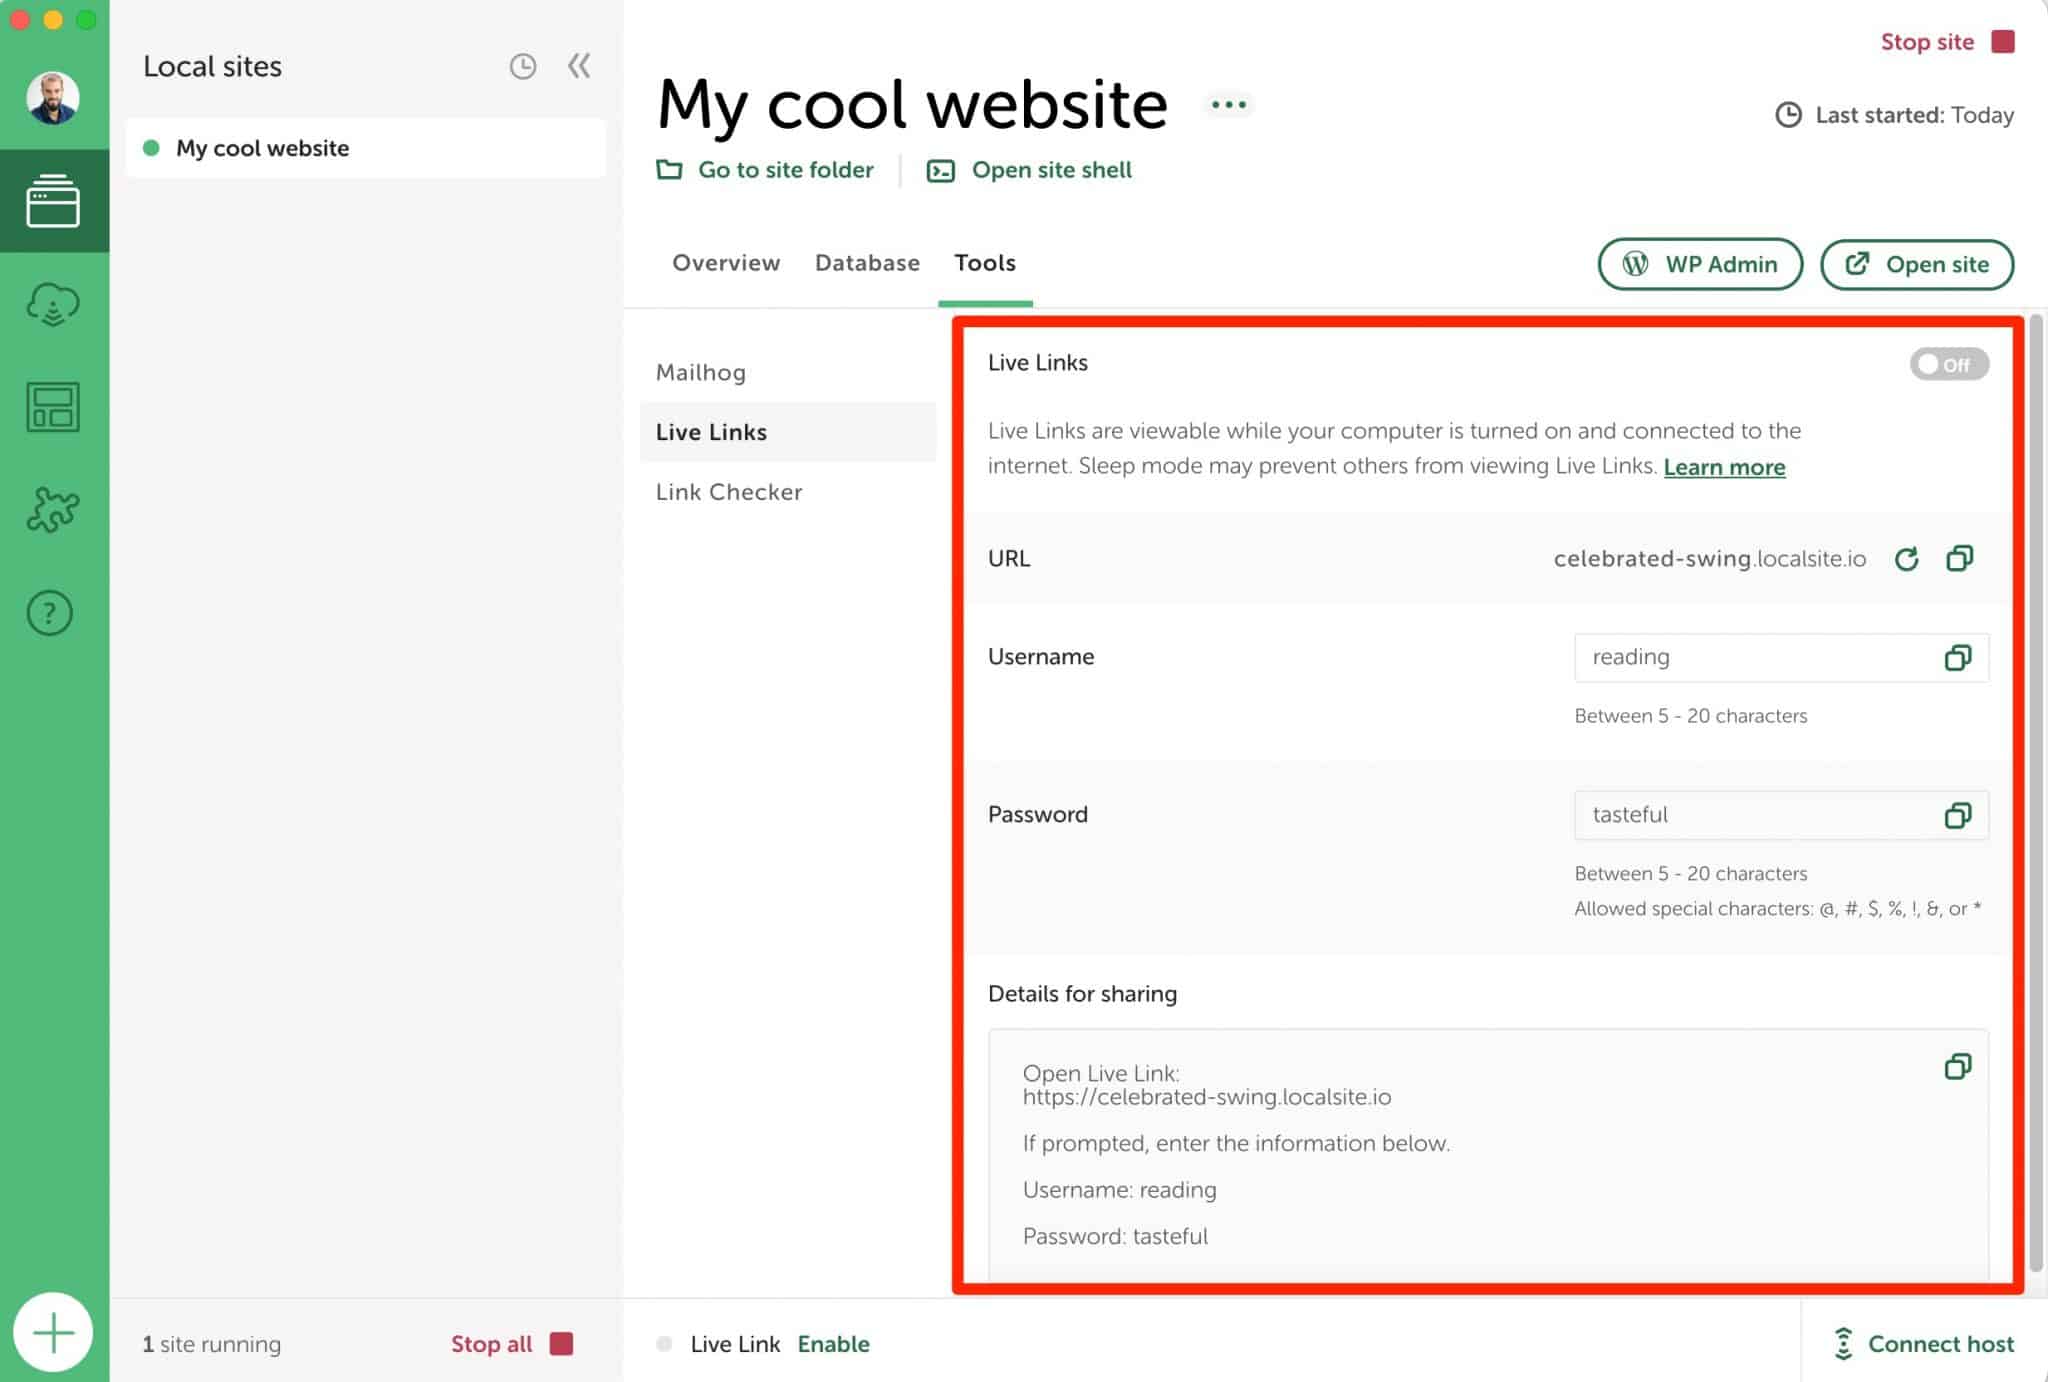Copy the username with the copy icon
2048x1382 pixels.
1956,658
